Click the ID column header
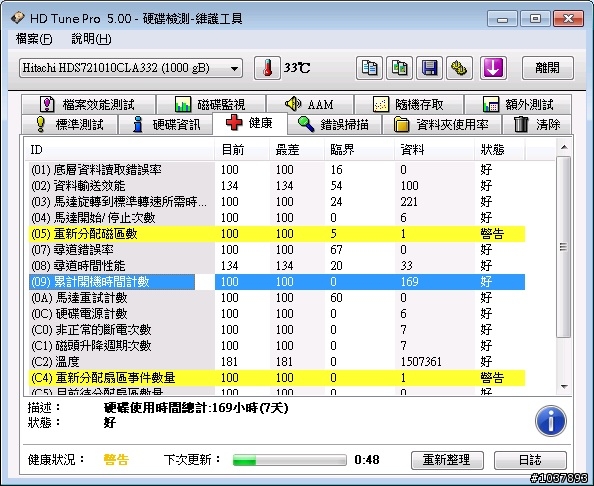594x486 pixels. tap(119, 150)
